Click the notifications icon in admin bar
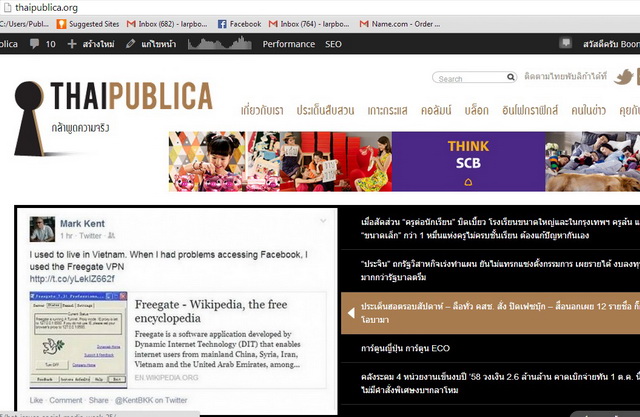The width and height of the screenshot is (640, 417). coord(565,42)
